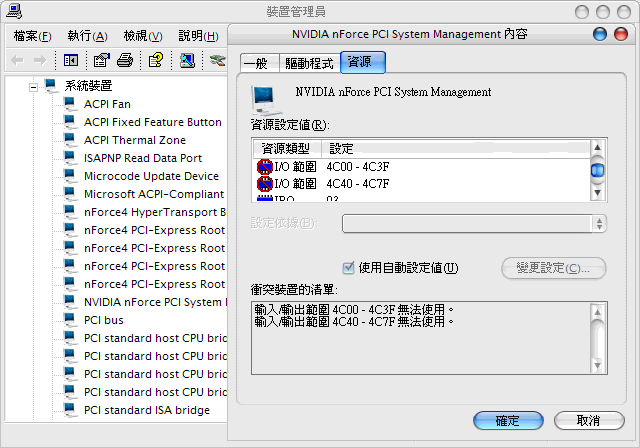This screenshot has height=448, width=640.
Task: Click the 設定 column header
Action: (456, 149)
